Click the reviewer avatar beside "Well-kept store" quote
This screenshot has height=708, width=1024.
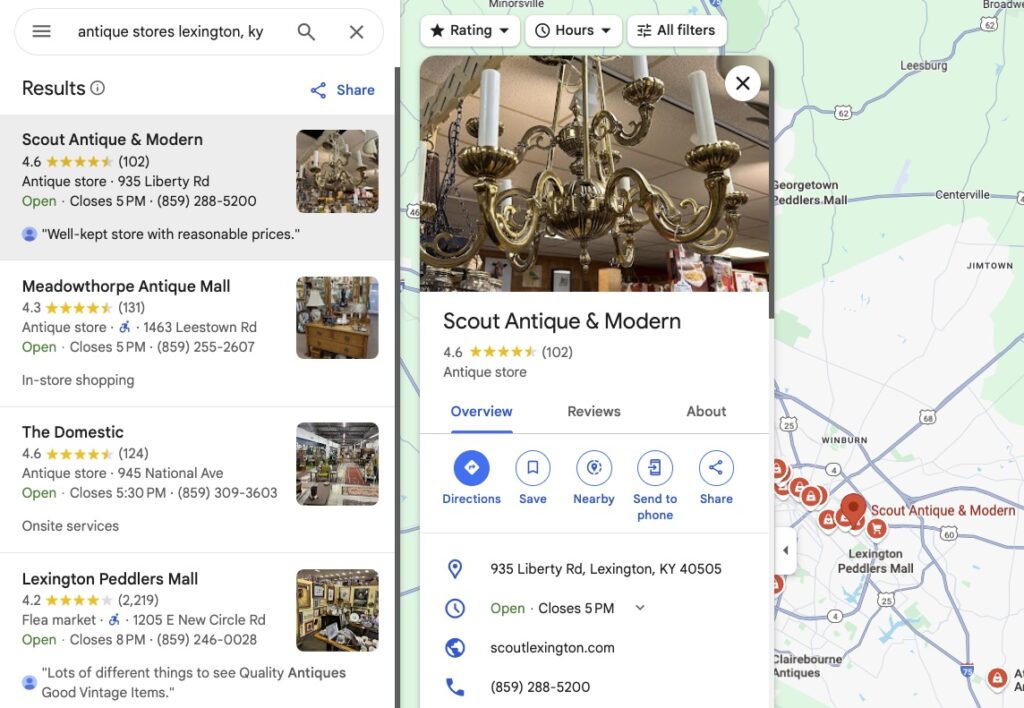[29, 234]
